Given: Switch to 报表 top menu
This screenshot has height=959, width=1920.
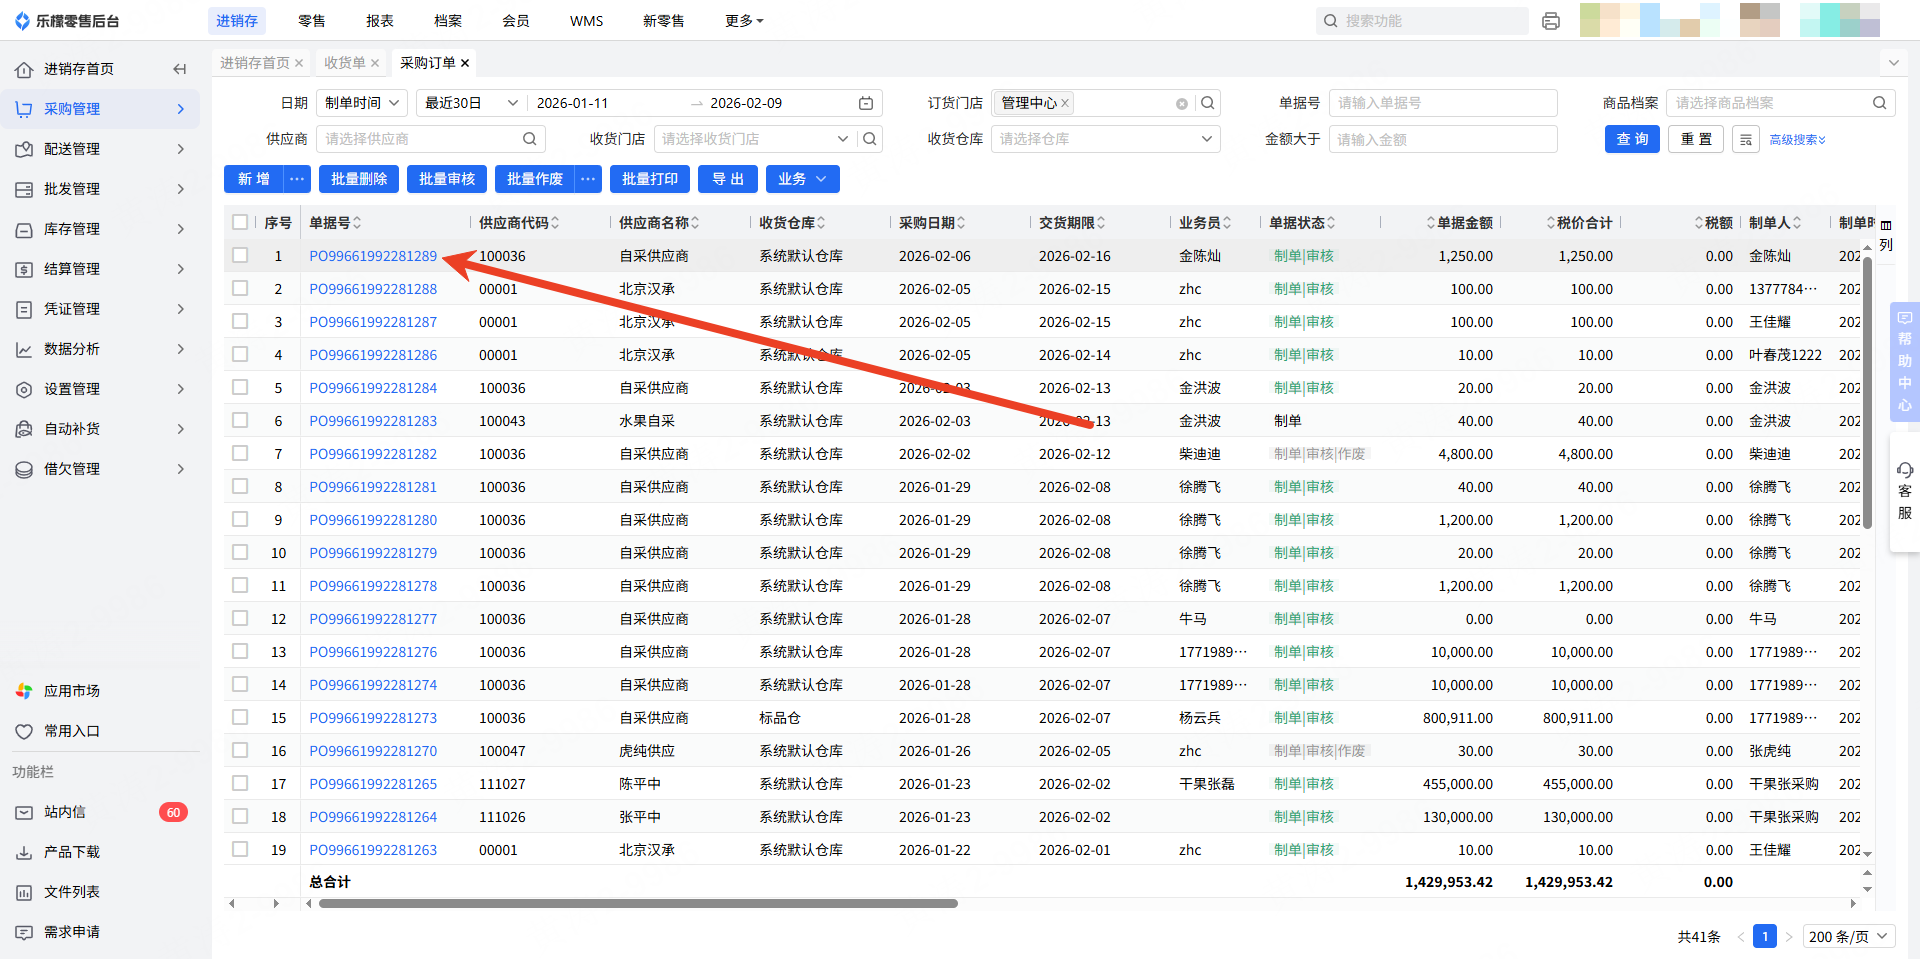Looking at the screenshot, I should coord(380,21).
